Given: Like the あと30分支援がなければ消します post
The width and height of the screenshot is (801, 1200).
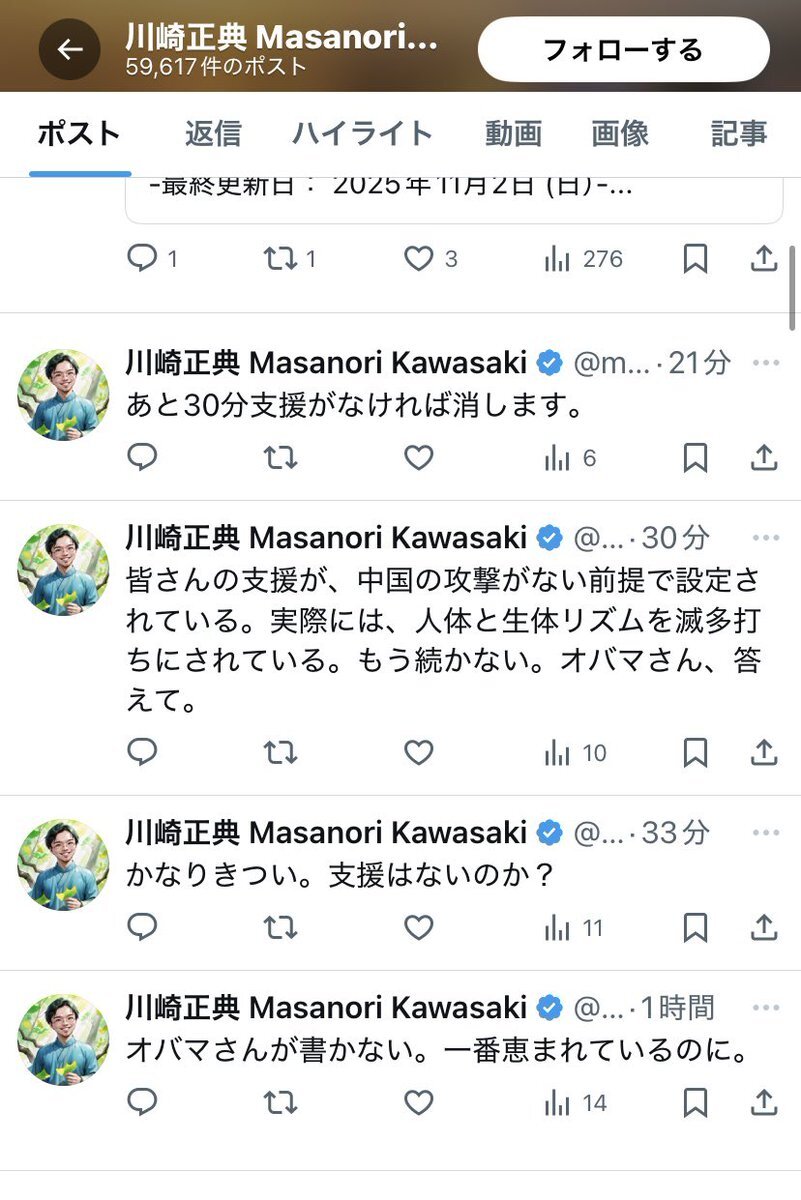Looking at the screenshot, I should pyautogui.click(x=418, y=458).
